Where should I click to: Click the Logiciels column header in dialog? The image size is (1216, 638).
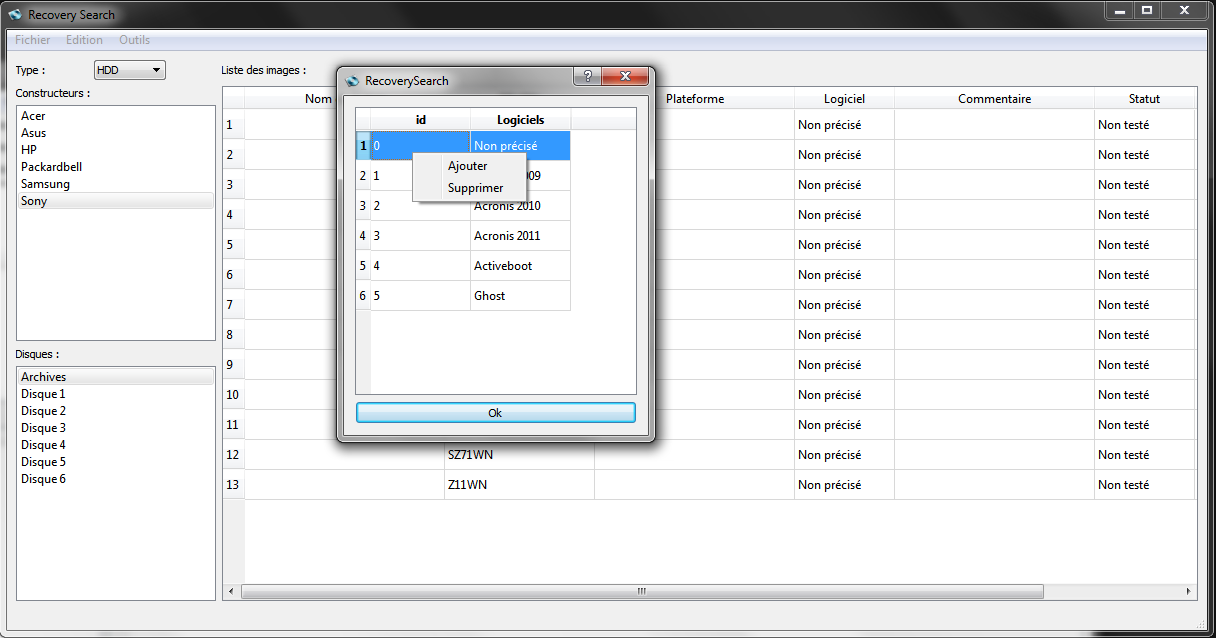click(x=520, y=120)
